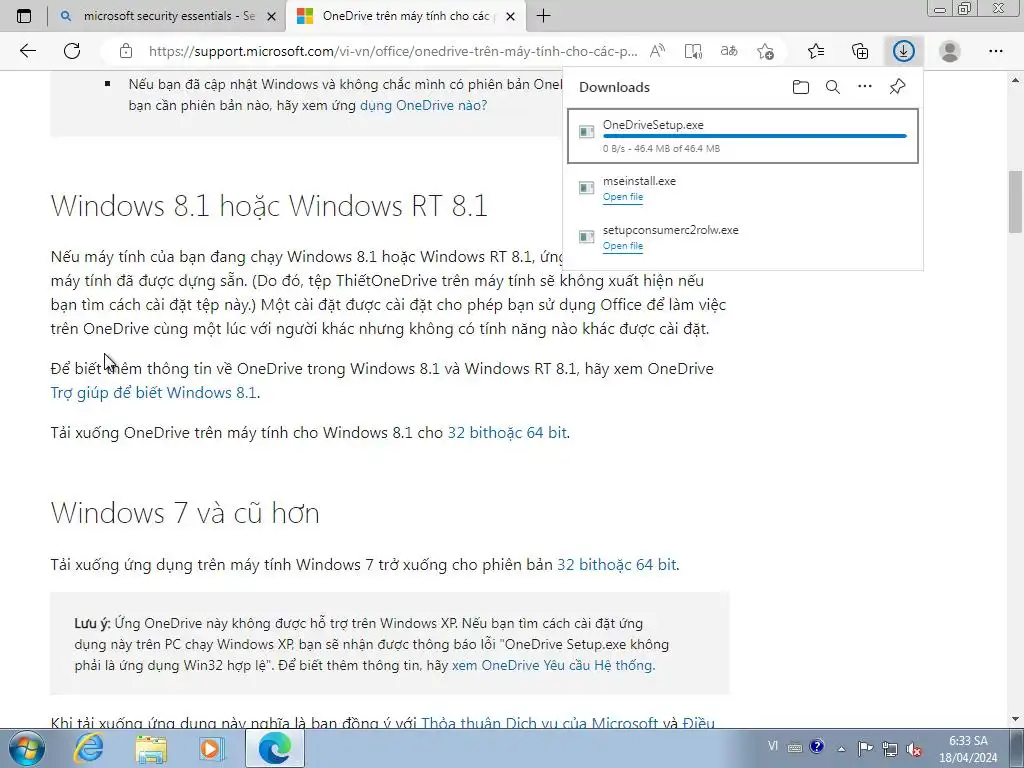Select the OneDriveSetup.exe file name
Screen dimensions: 1024x768
(653, 125)
